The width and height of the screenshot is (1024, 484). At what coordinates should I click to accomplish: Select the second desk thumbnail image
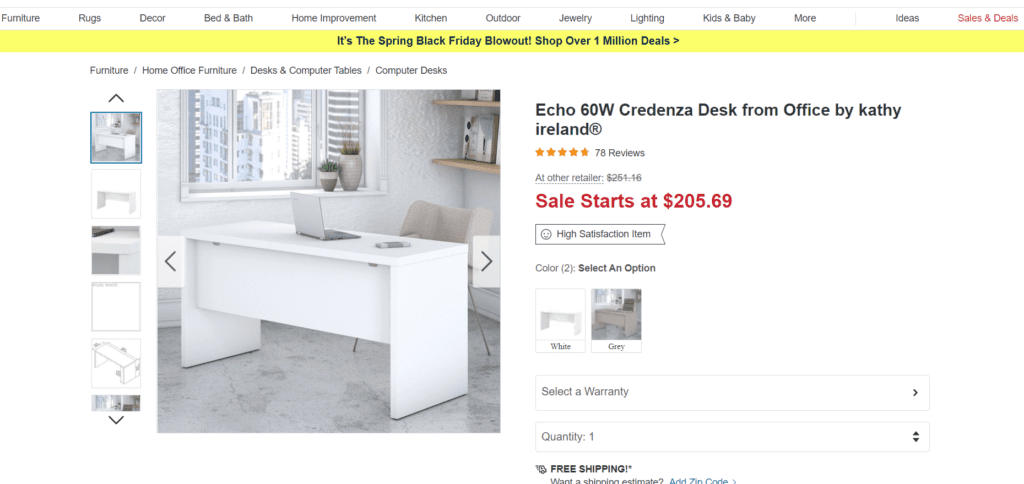(x=116, y=194)
